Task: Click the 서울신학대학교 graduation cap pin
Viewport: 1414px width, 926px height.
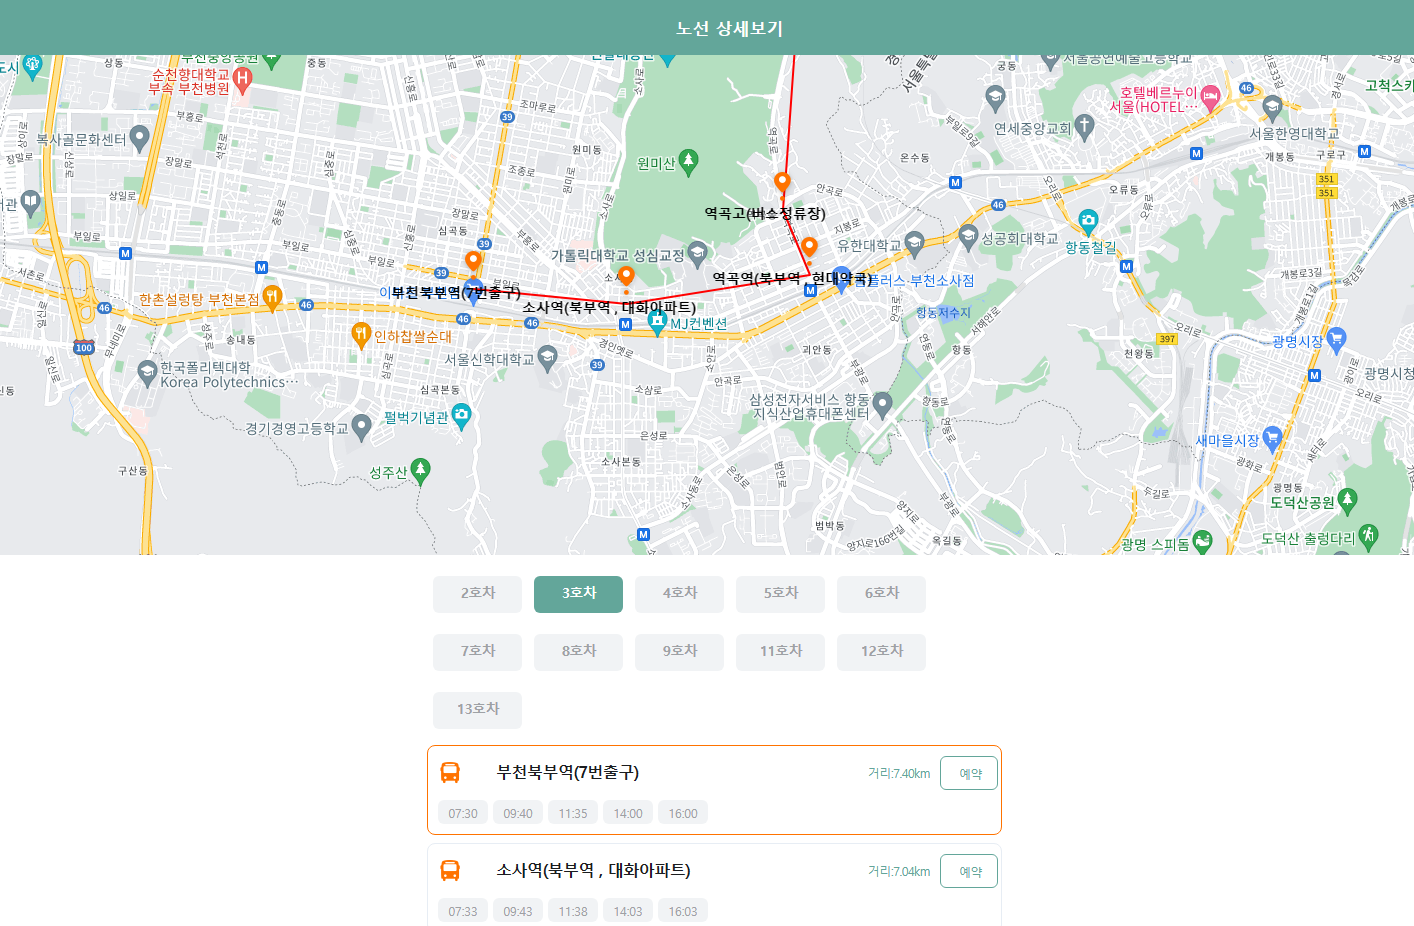Action: click(547, 359)
